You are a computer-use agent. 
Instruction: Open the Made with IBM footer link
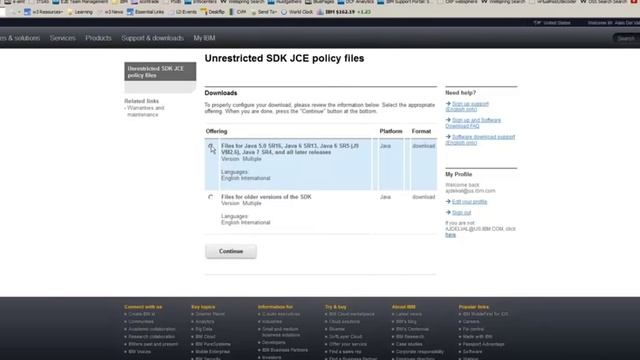(x=477, y=337)
